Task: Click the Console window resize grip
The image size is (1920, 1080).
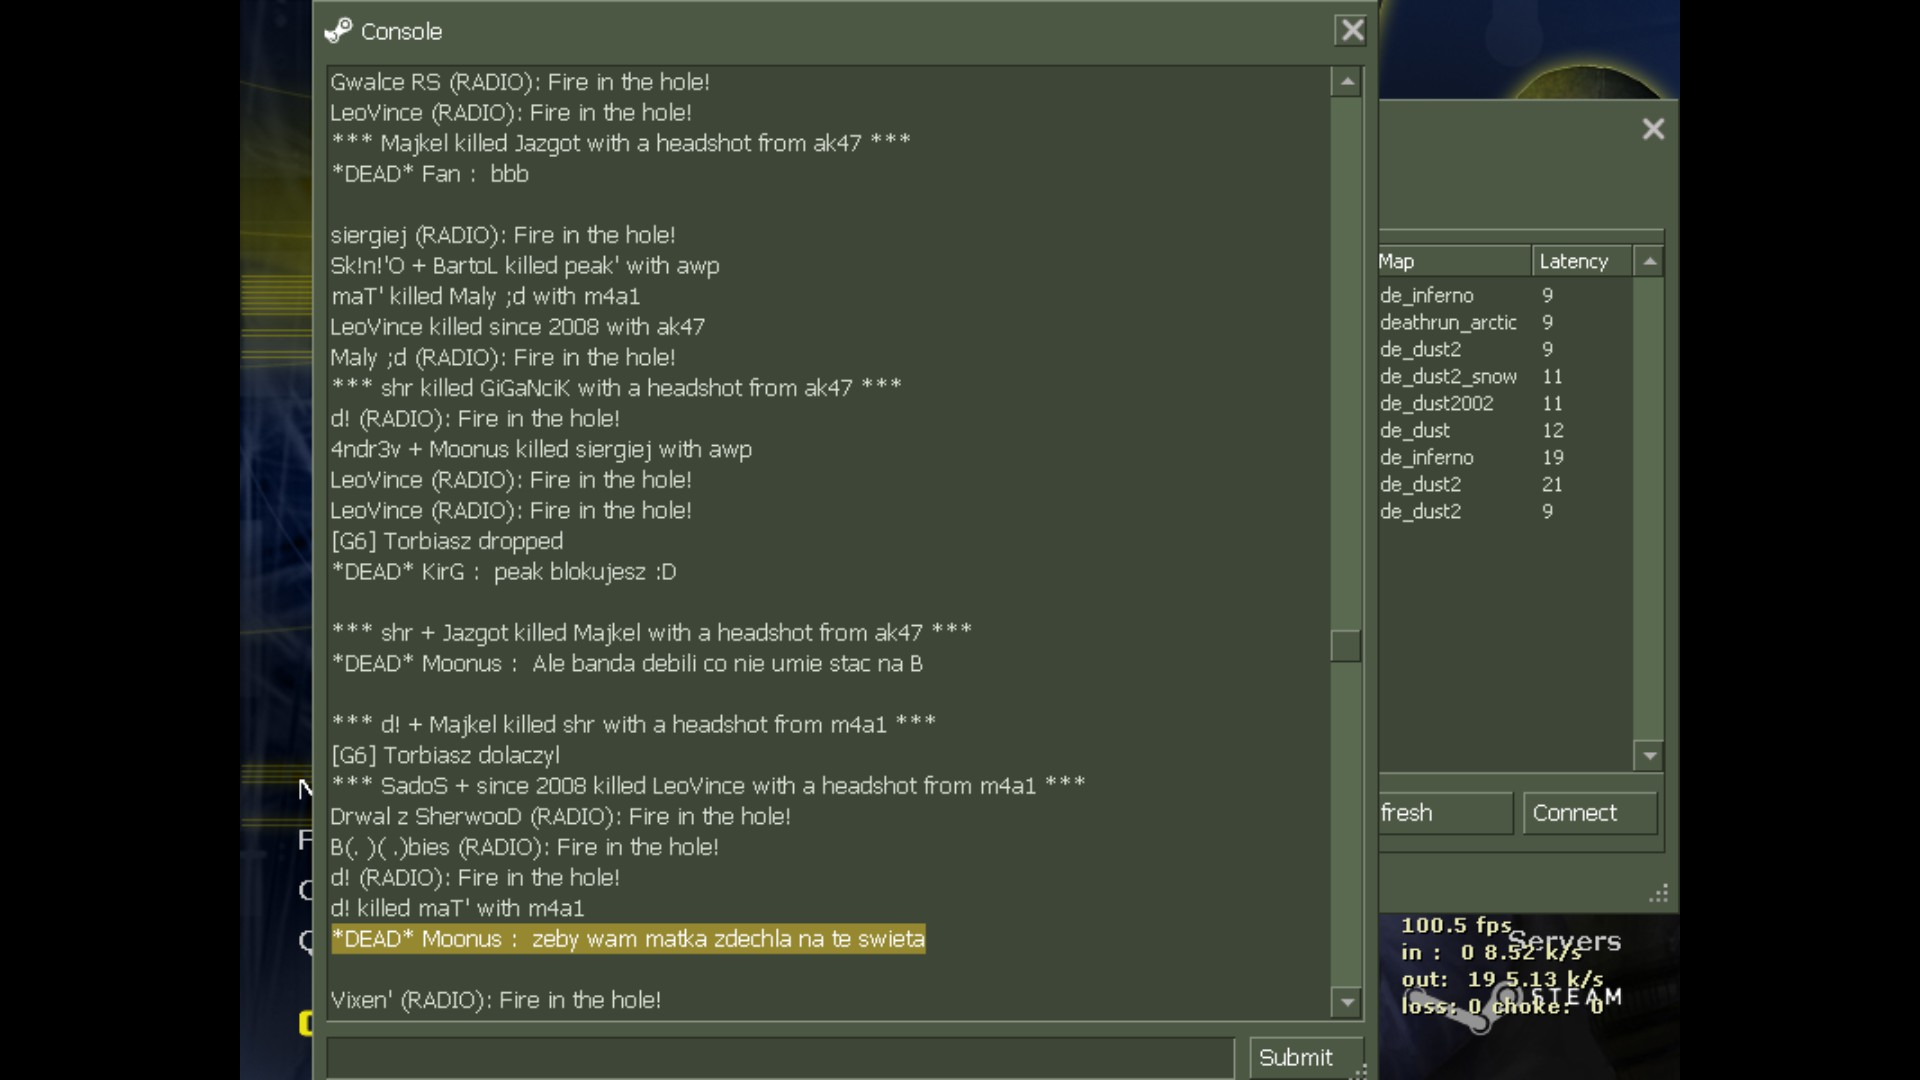Action: (x=1360, y=1071)
